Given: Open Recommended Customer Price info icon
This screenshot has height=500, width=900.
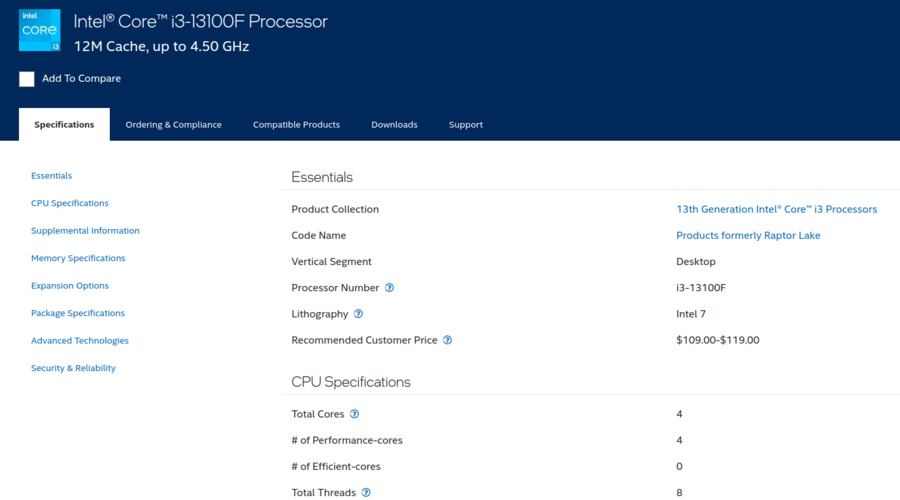Looking at the screenshot, I should 448,340.
